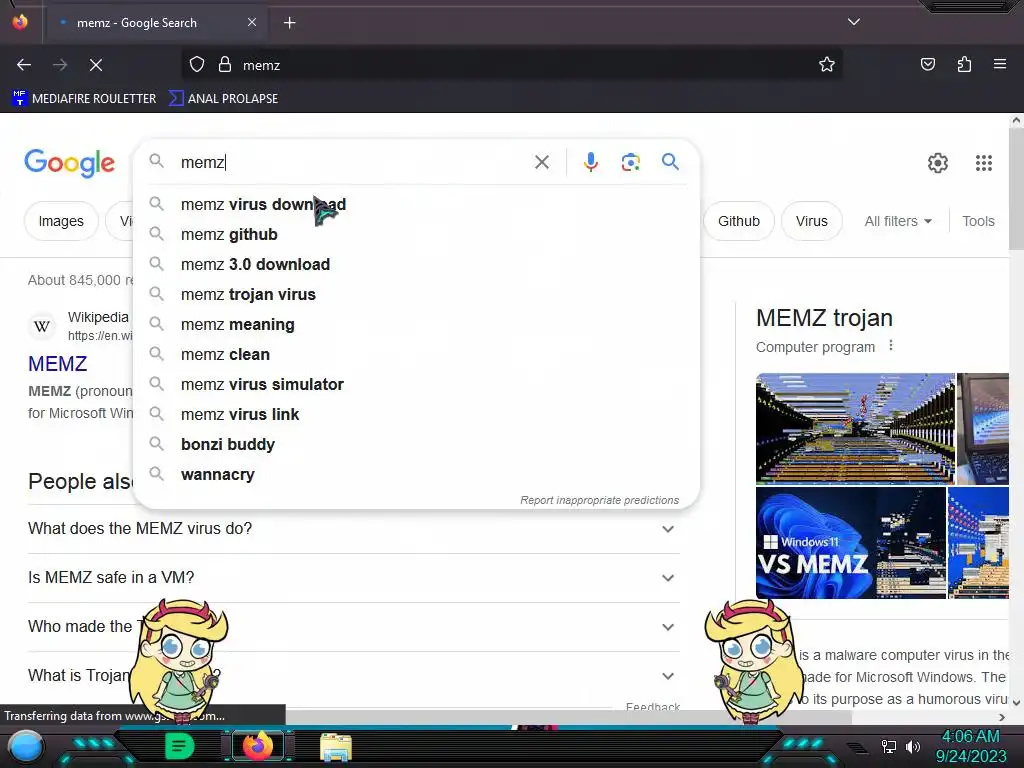
Task: Click the blue magnifier search button
Action: (x=670, y=161)
